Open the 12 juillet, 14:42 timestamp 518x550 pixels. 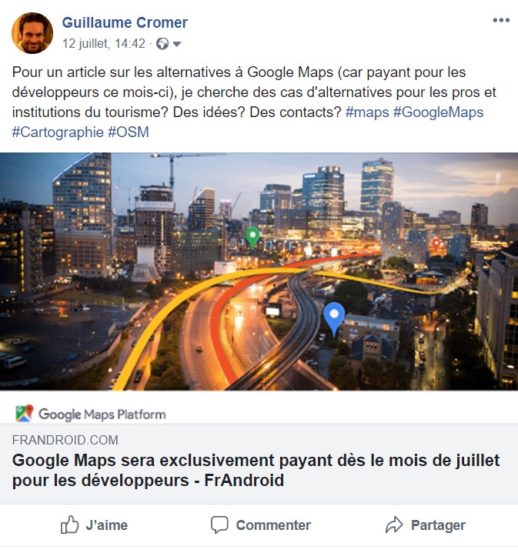coord(104,44)
